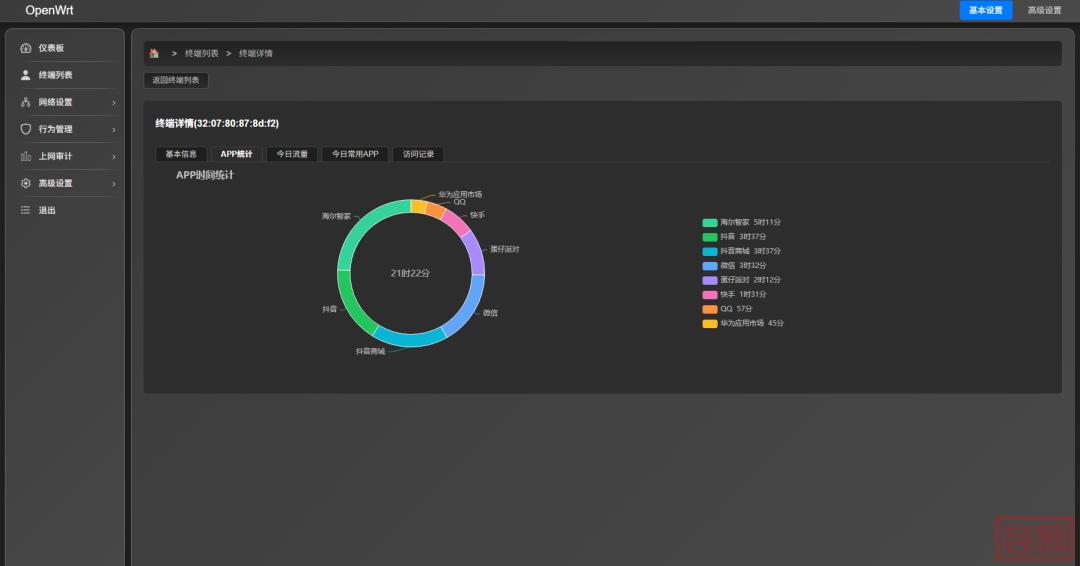Click the 上网审计 bar chart icon

pyautogui.click(x=26, y=156)
